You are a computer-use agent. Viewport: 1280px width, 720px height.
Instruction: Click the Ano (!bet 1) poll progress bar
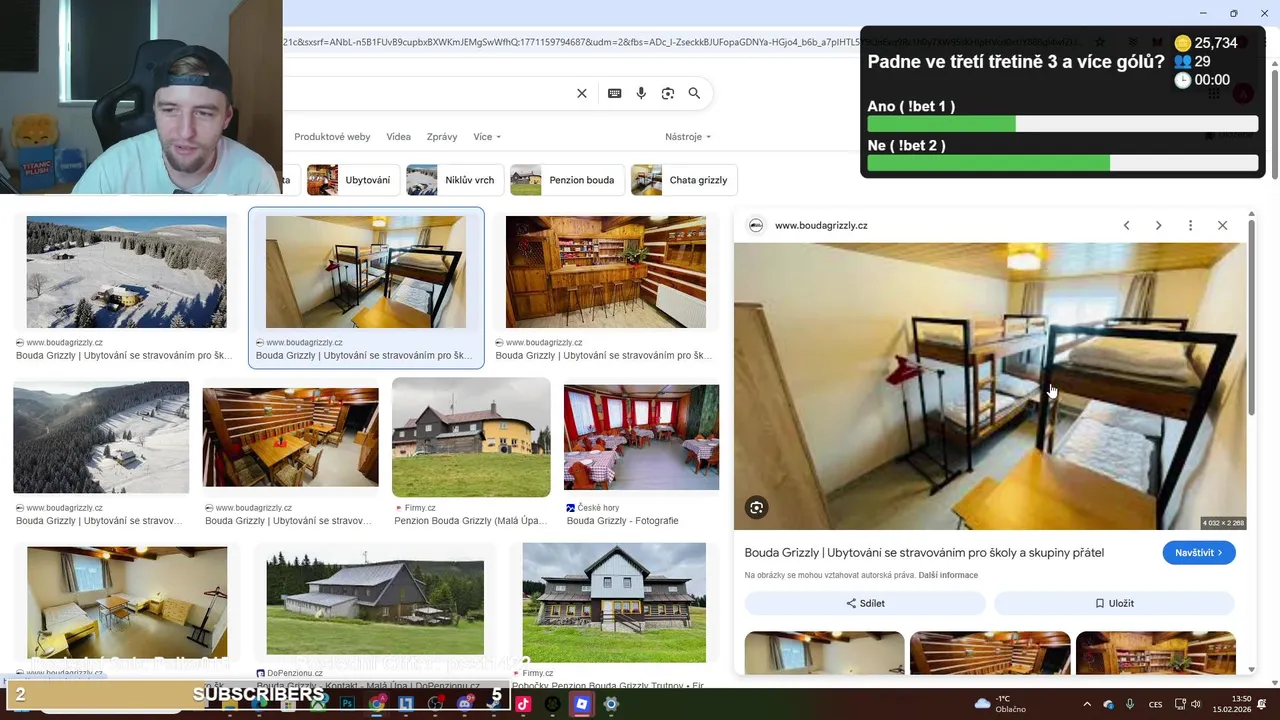click(1062, 125)
